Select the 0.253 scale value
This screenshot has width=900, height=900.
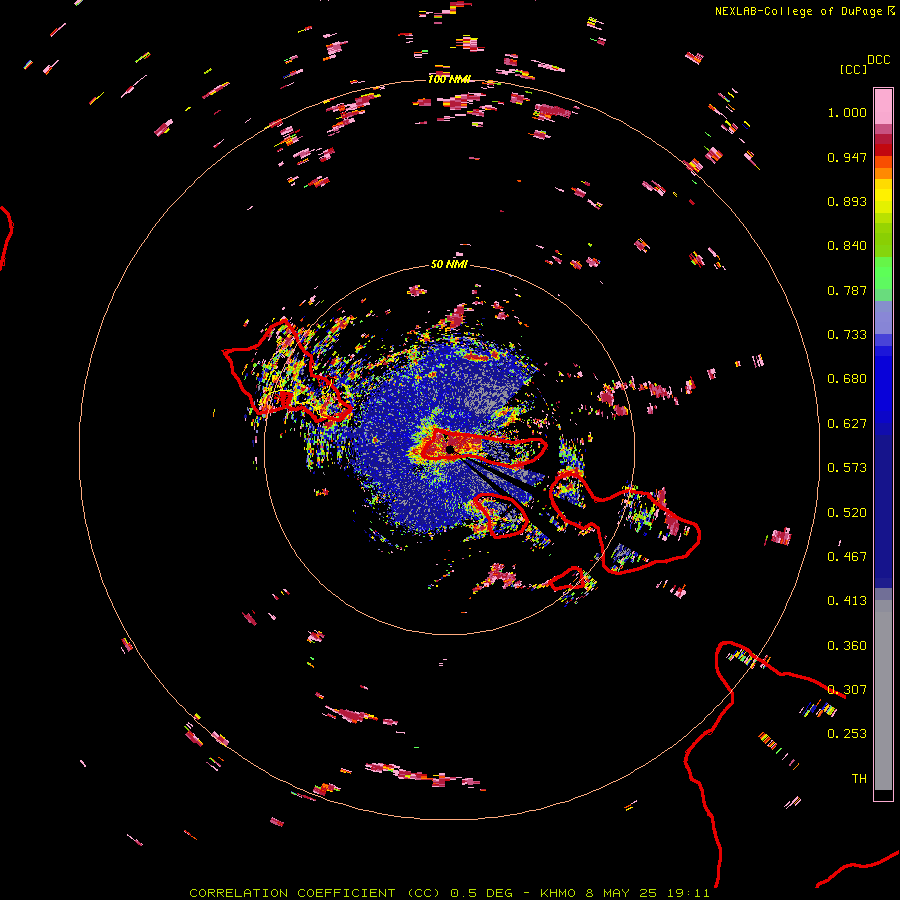847,734
